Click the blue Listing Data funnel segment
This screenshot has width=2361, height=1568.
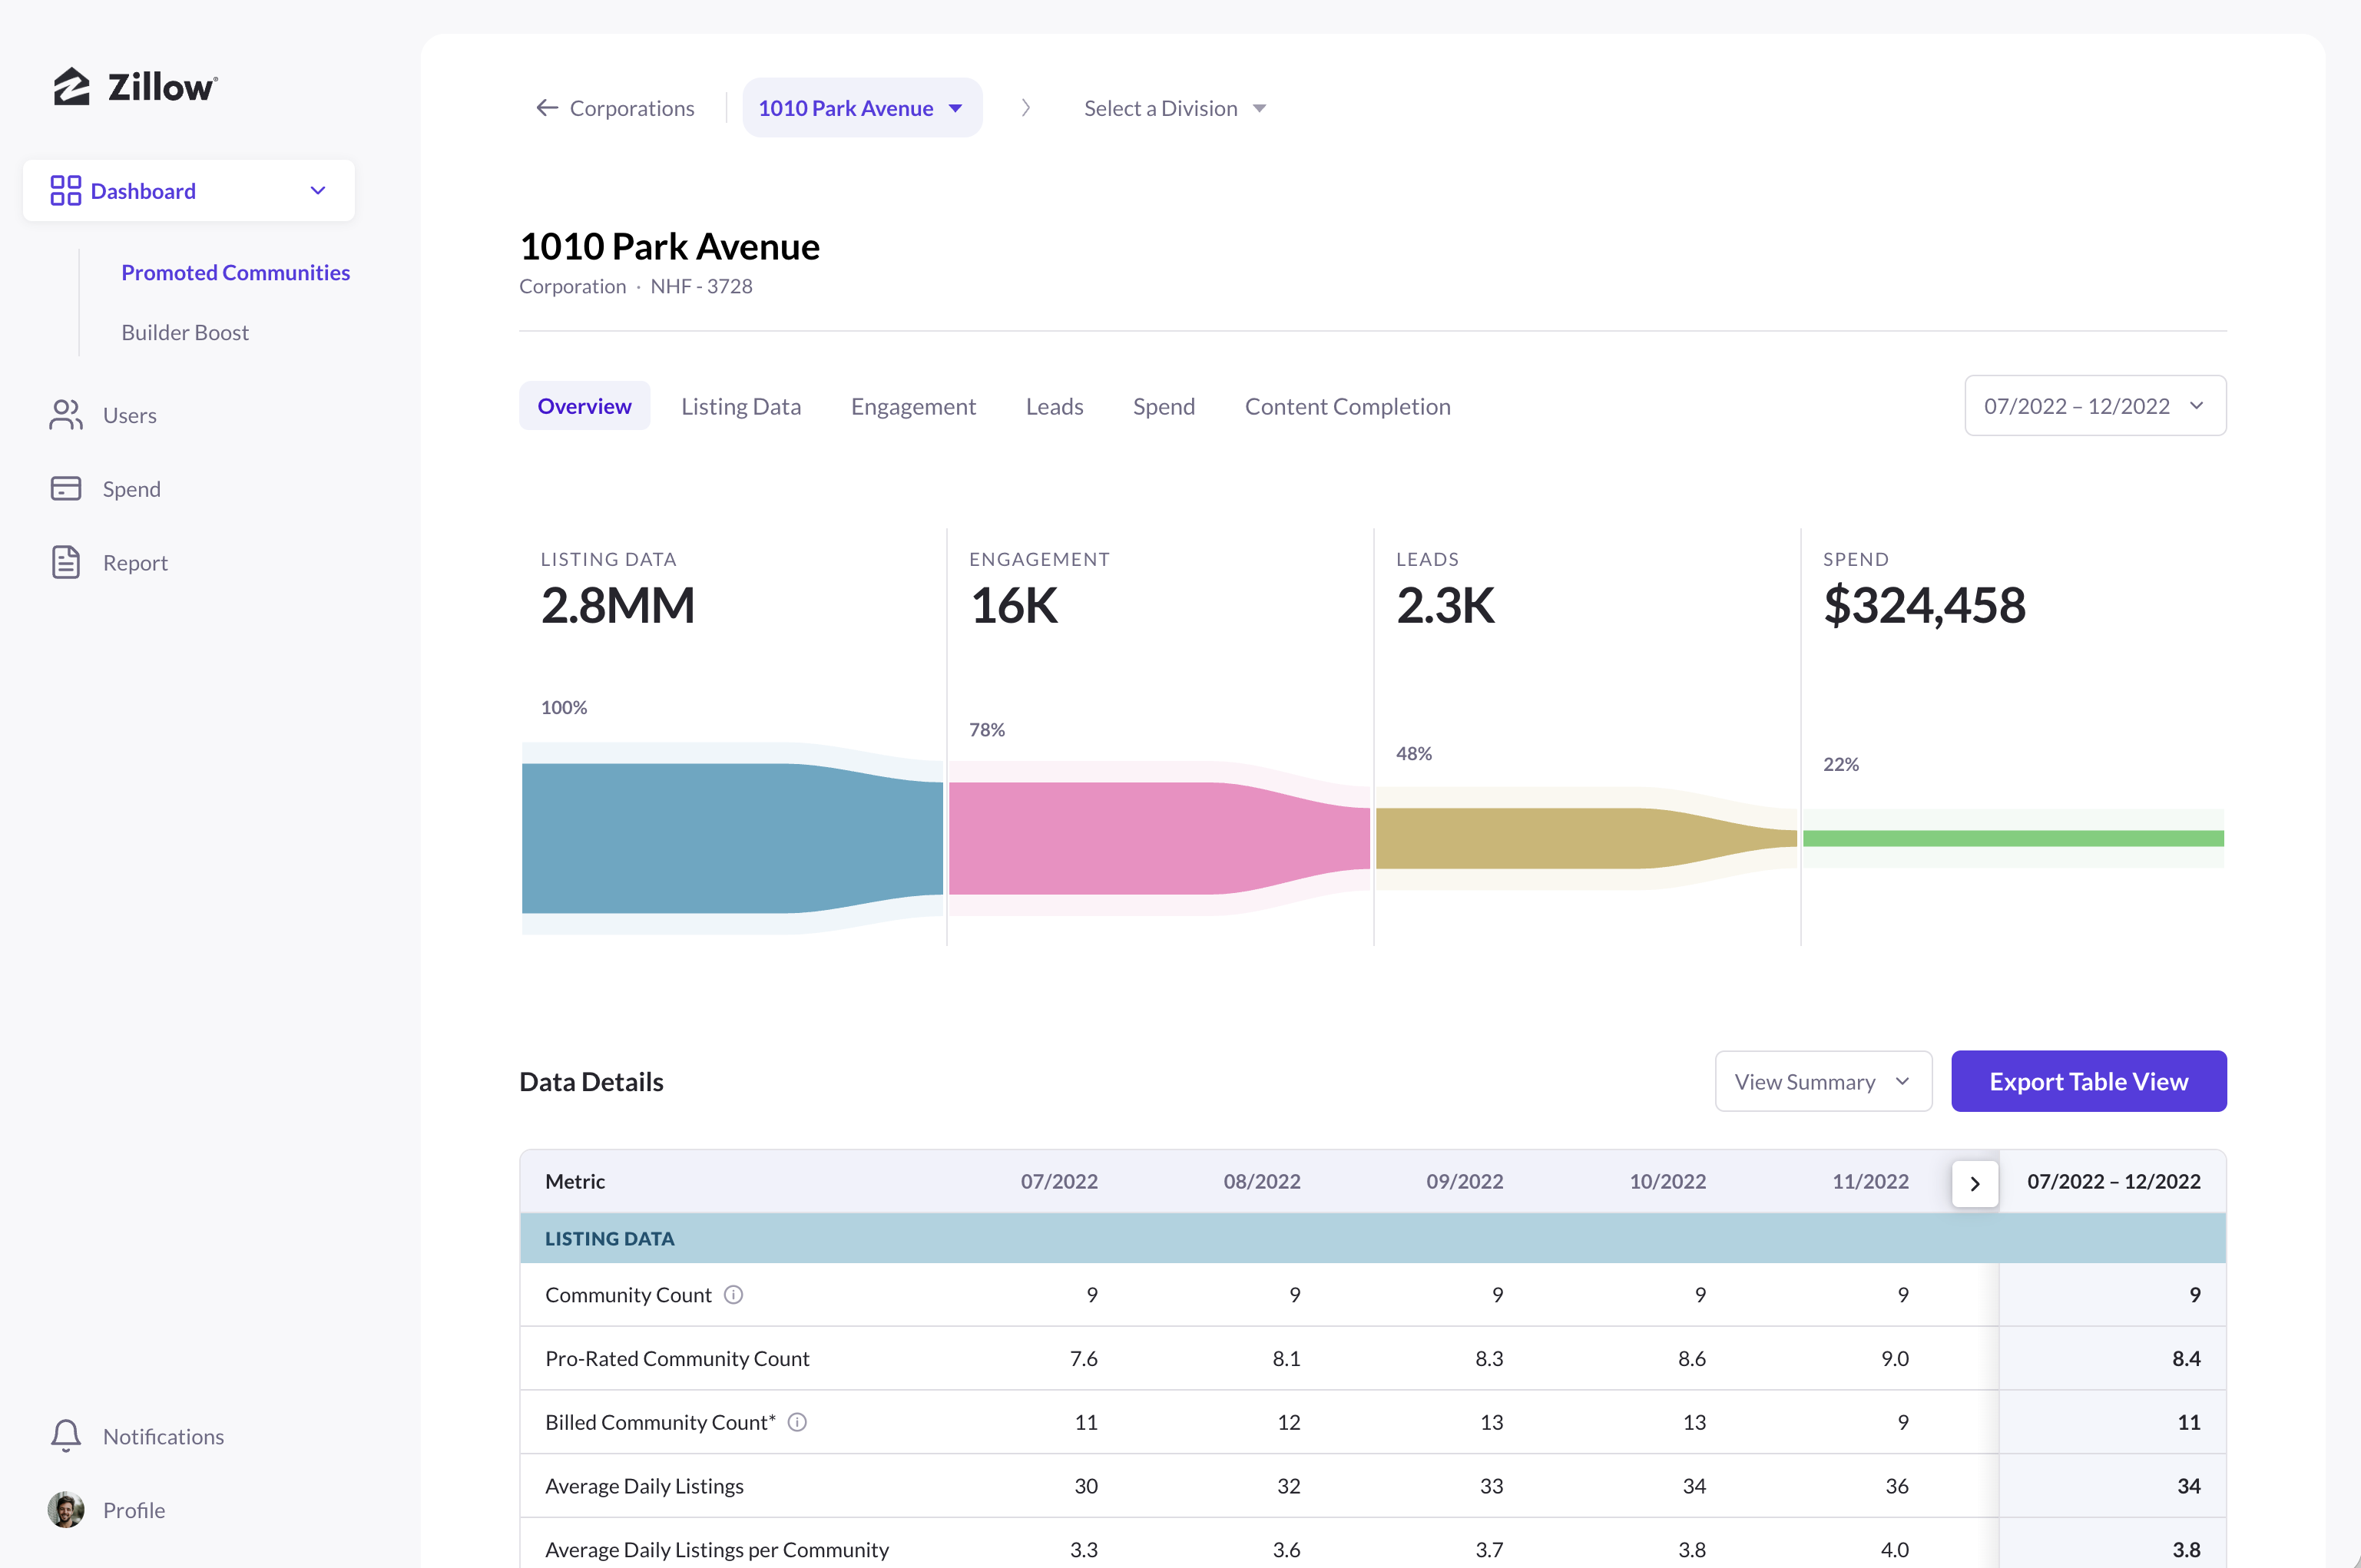731,838
